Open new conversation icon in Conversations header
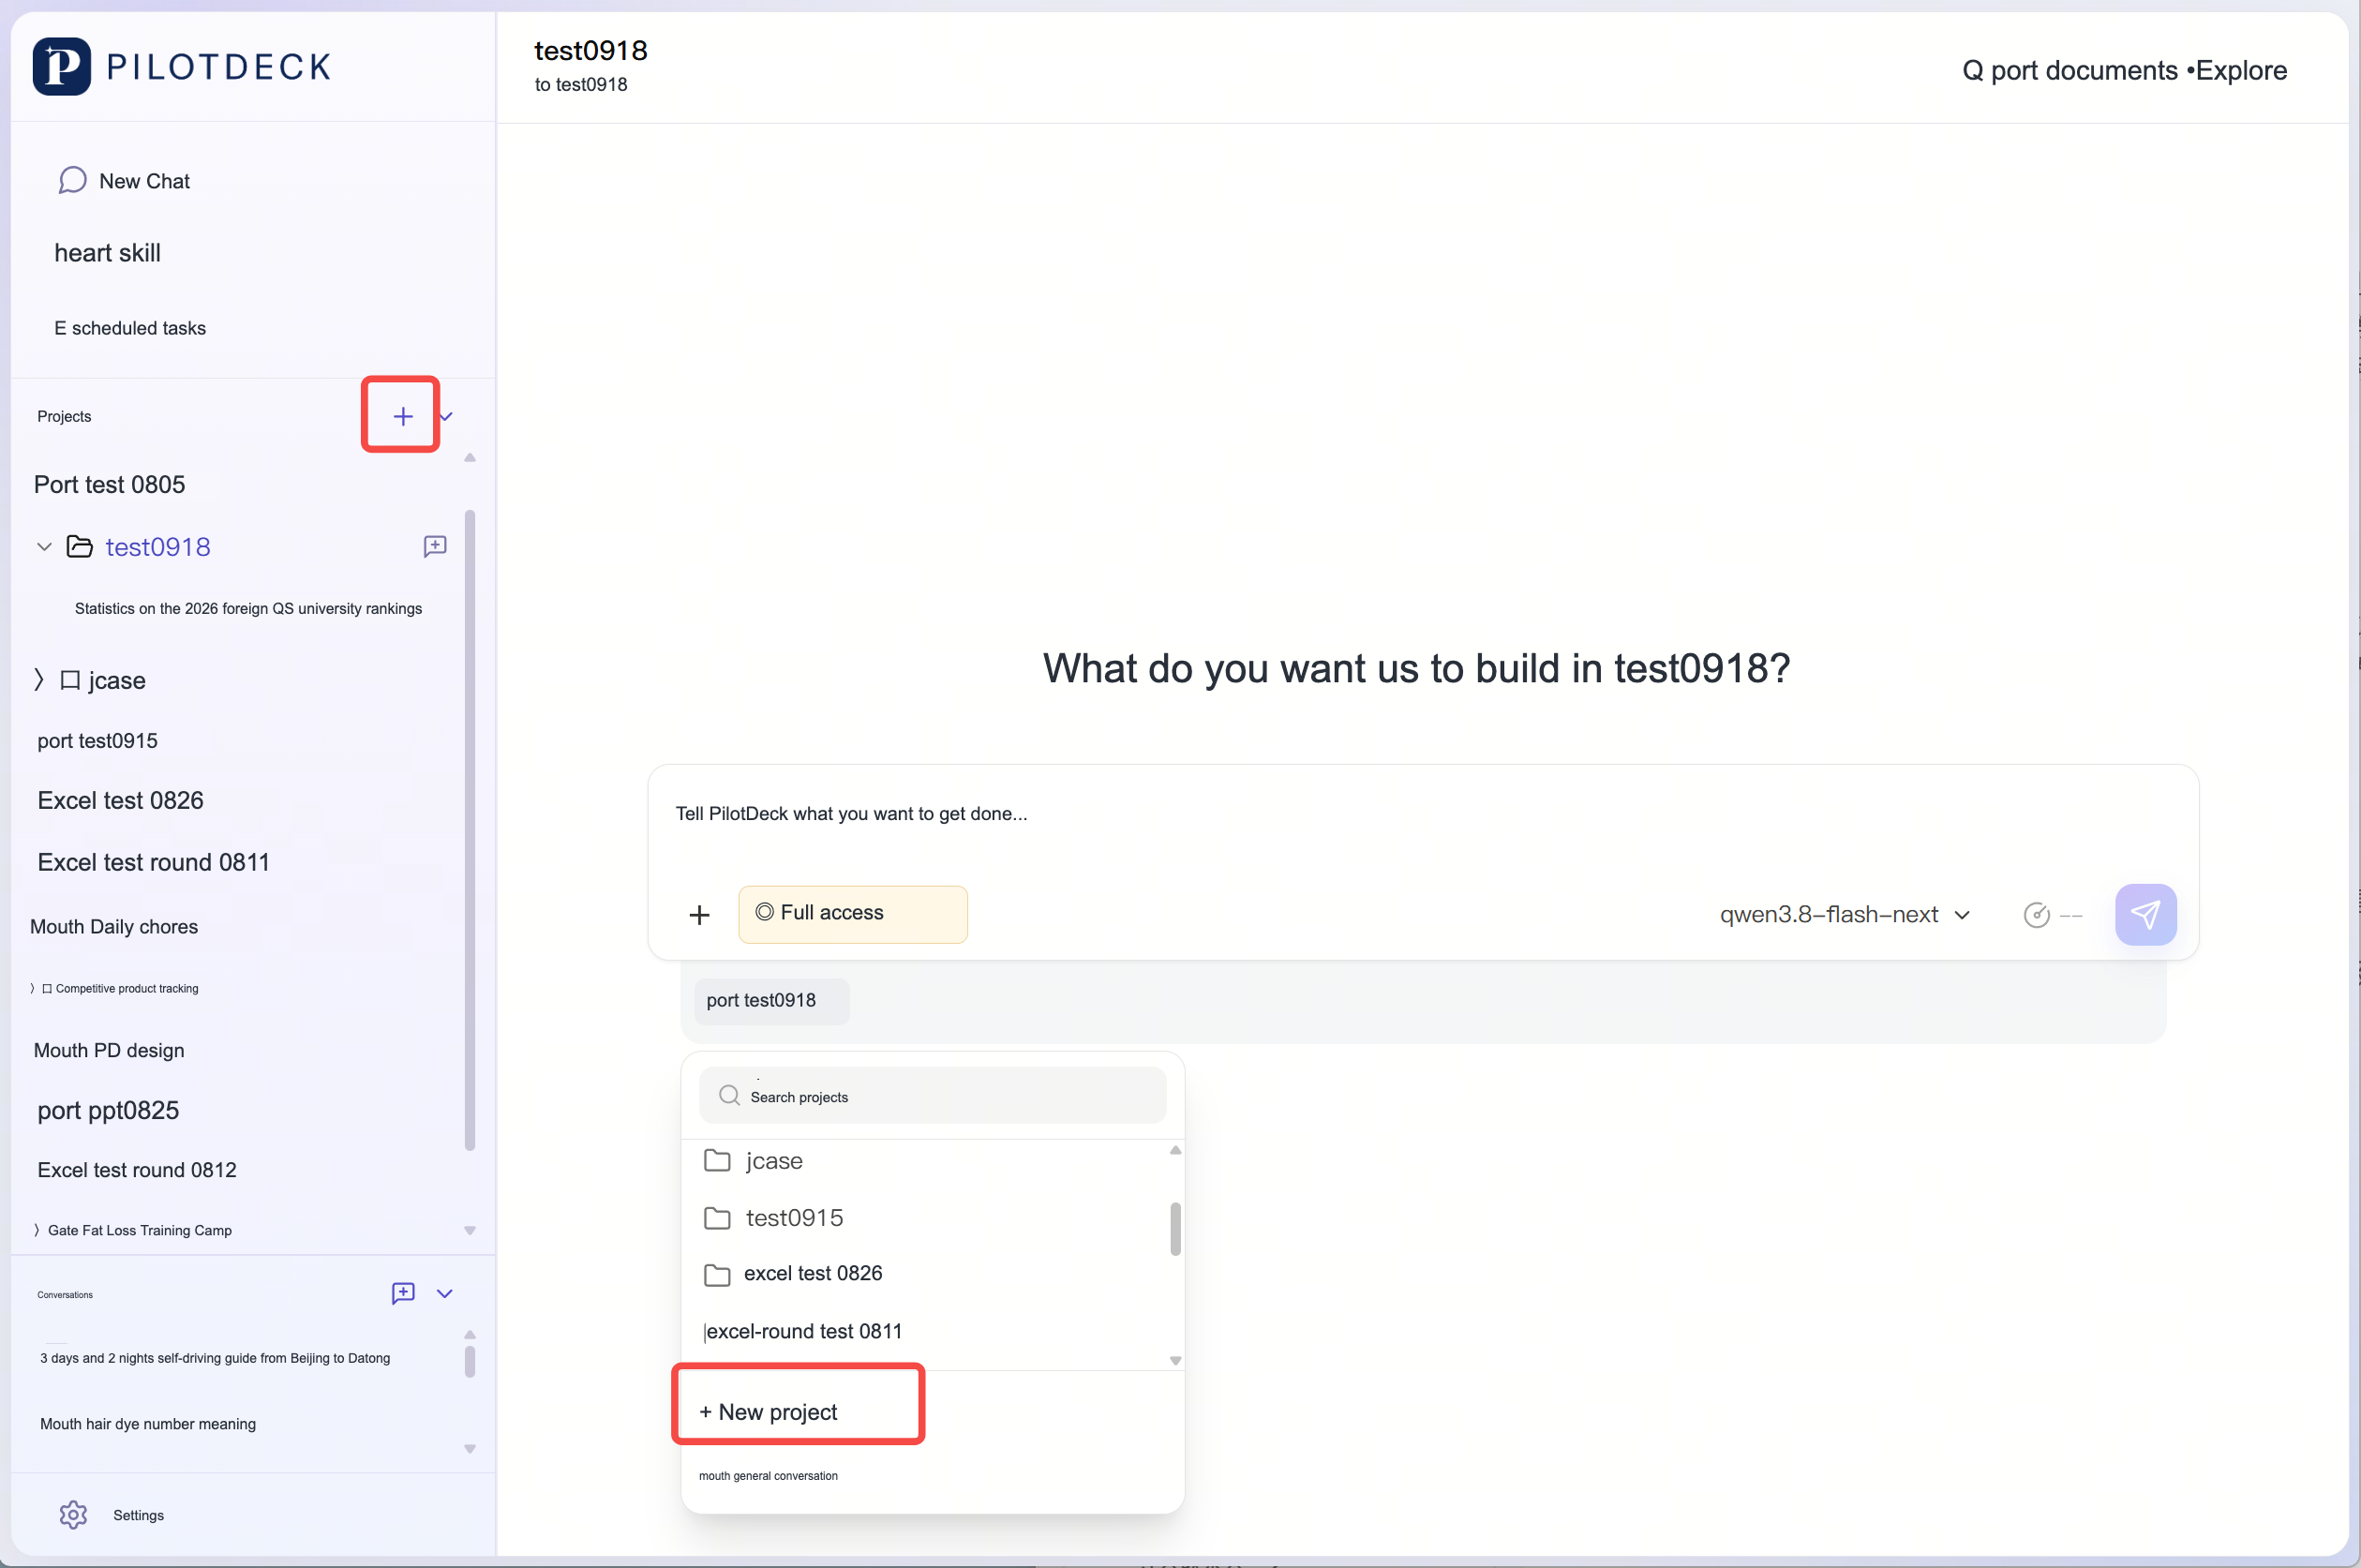The image size is (2361, 1568). pyautogui.click(x=403, y=1293)
